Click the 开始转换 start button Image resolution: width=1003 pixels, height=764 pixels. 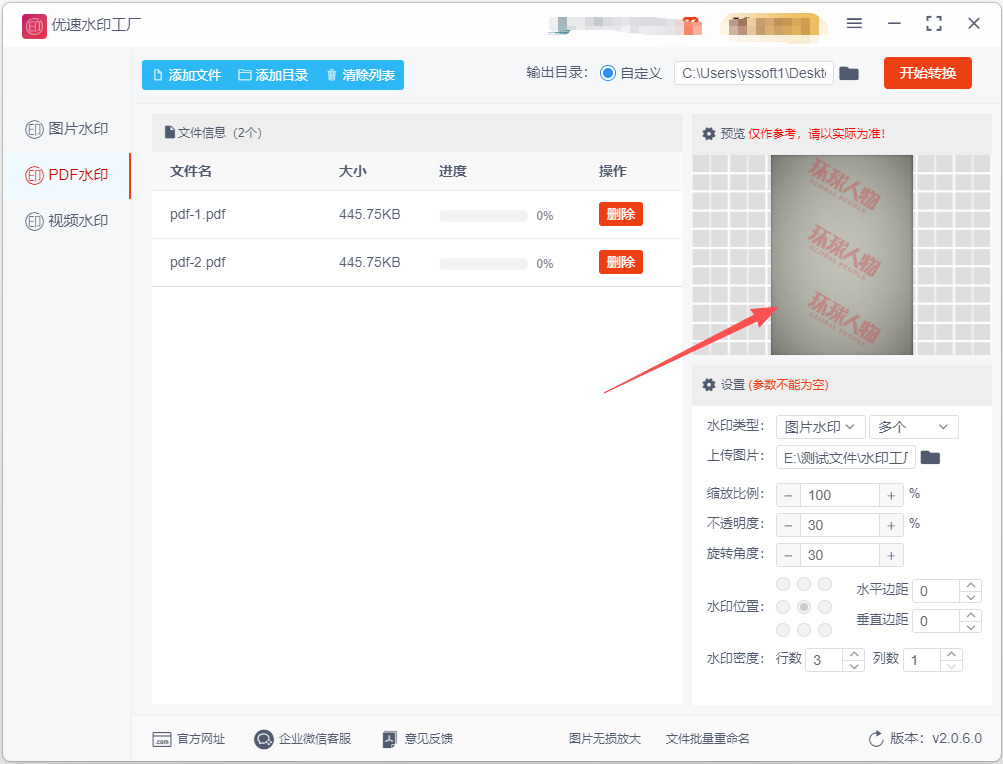click(928, 73)
